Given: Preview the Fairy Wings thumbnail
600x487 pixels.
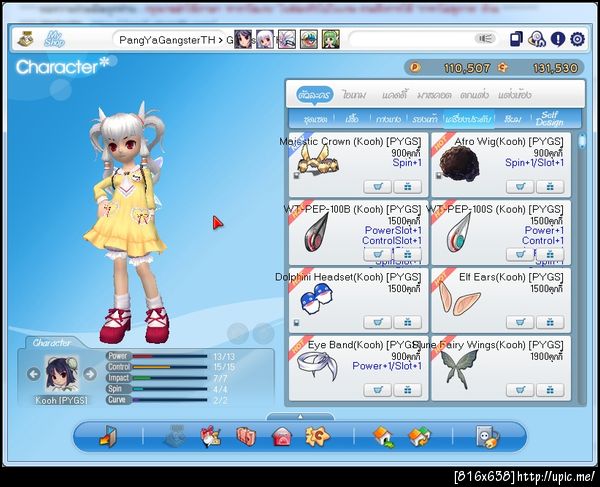Looking at the screenshot, I should coord(459,368).
